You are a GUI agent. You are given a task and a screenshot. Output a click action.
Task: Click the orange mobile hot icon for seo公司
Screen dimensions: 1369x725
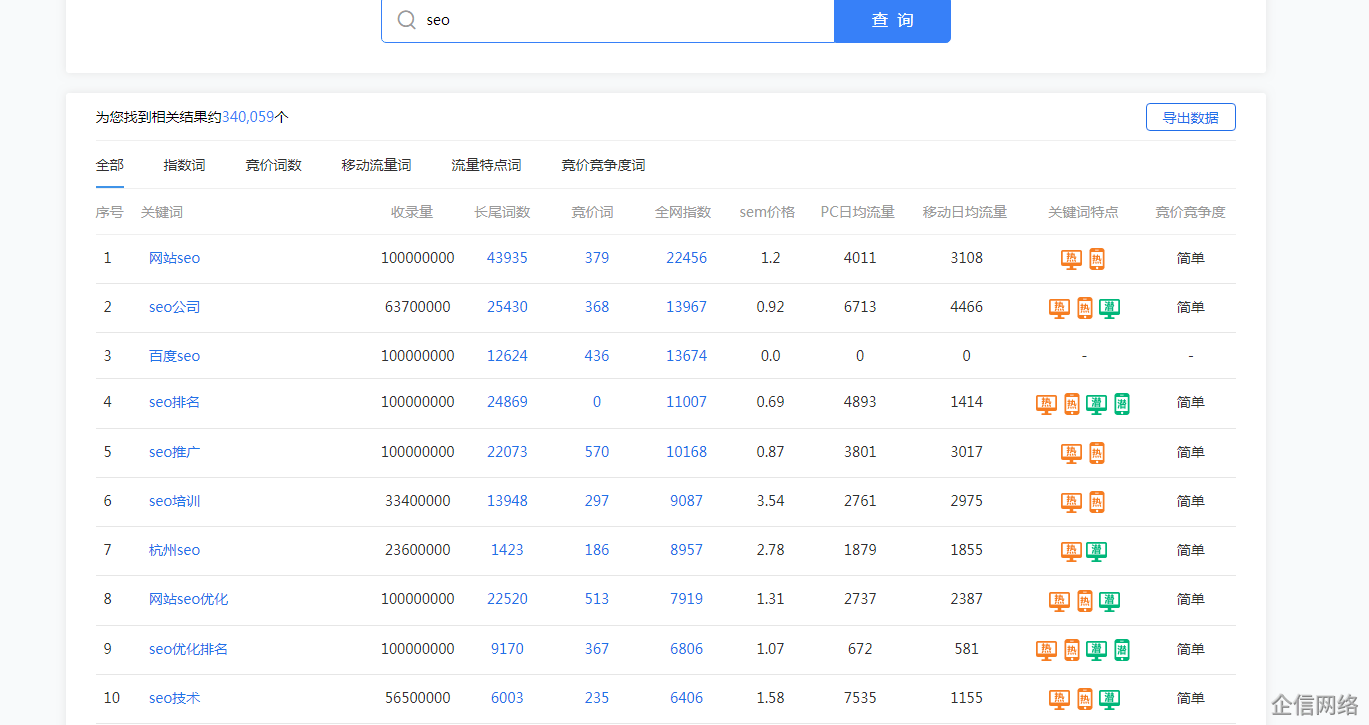pos(1084,308)
